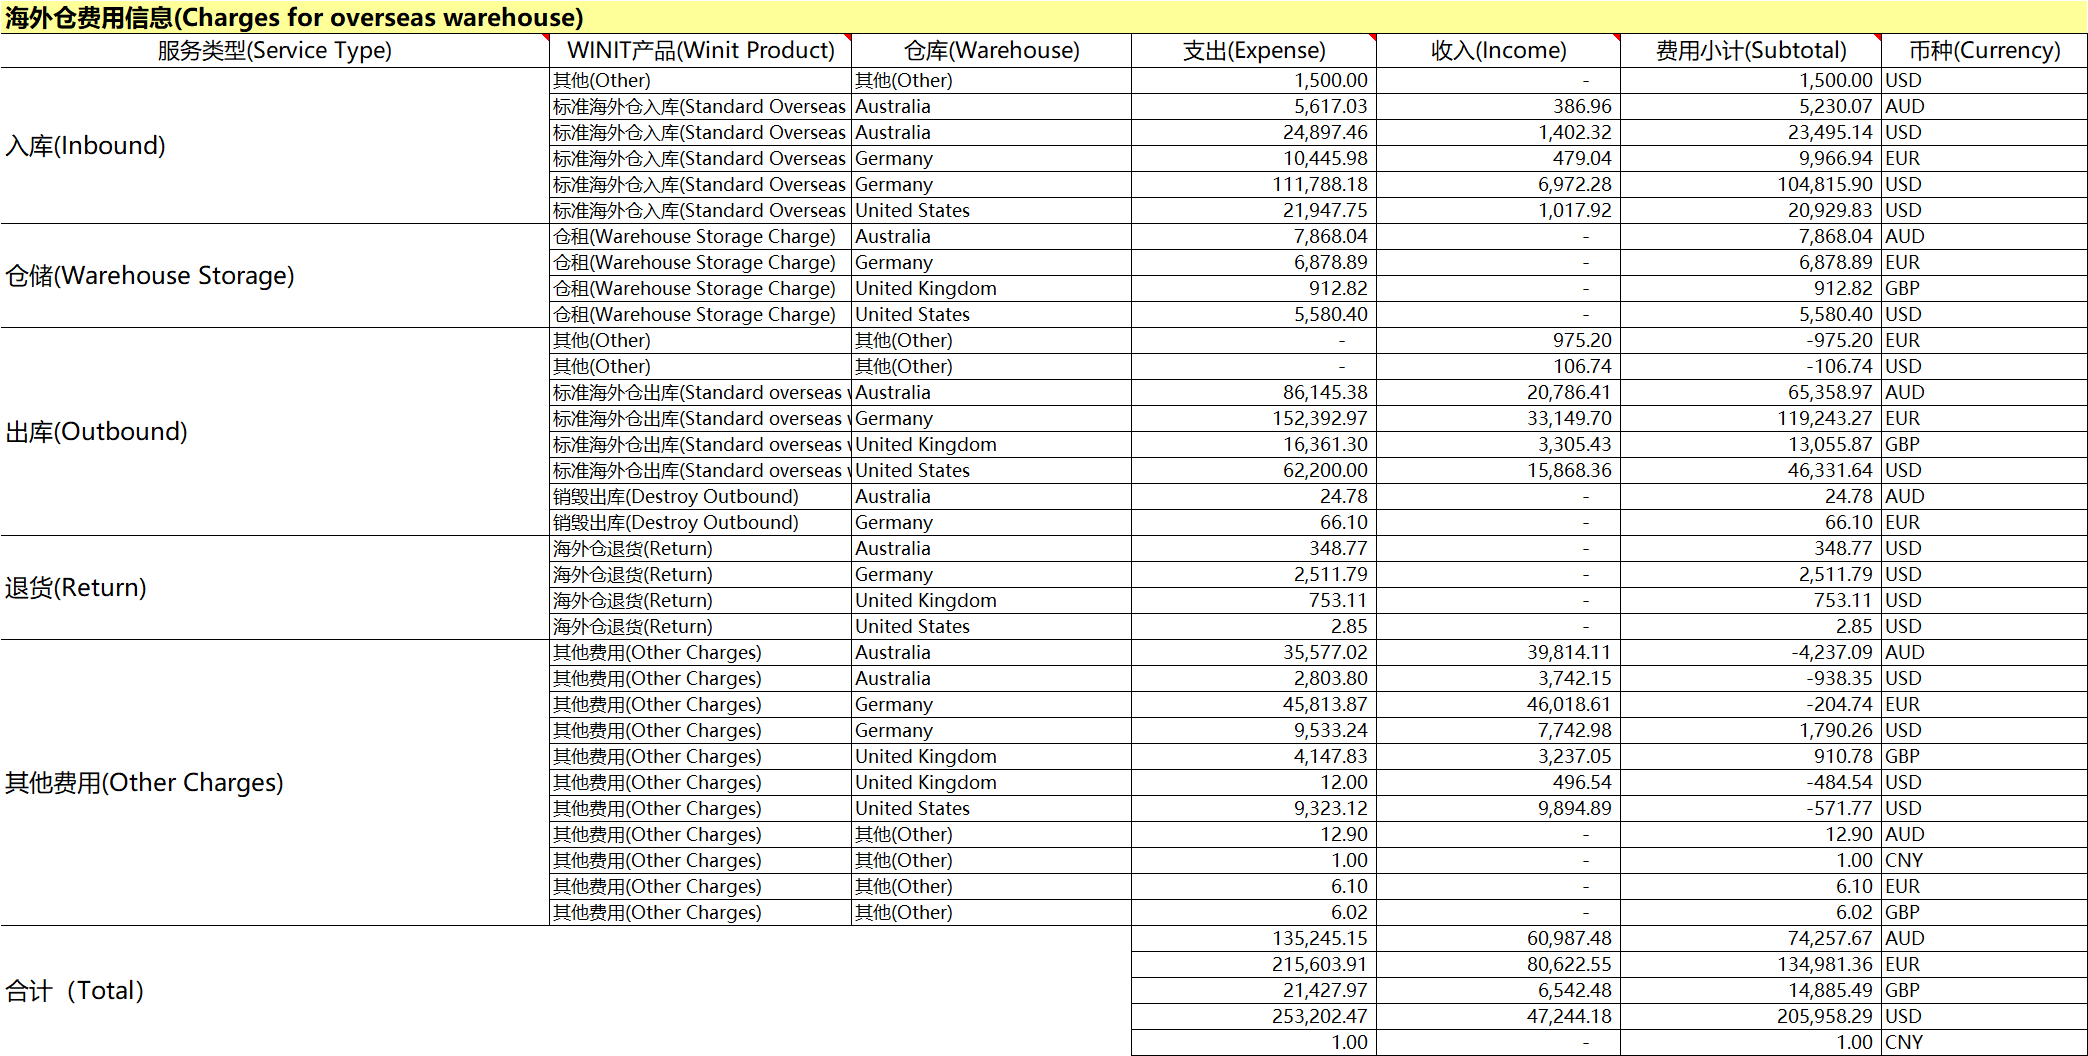Click the total subtotal 14,885.49
The image size is (2088, 1056).
point(1751,990)
